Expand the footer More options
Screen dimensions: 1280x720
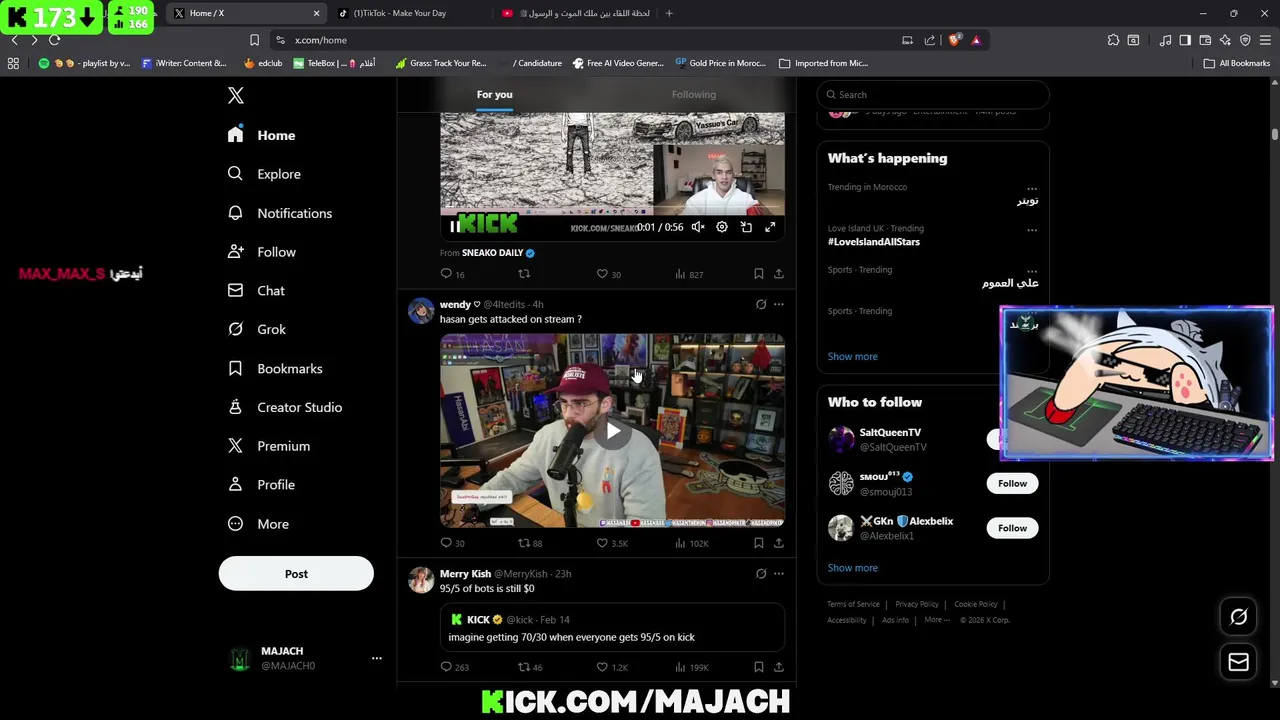(937, 620)
